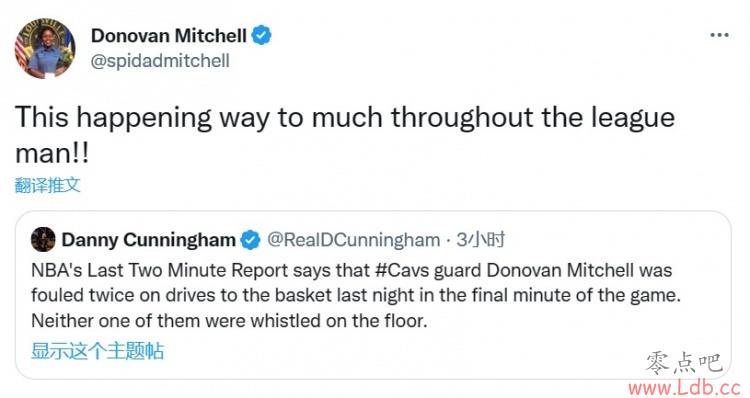Screen dimensions: 750x398
Task: Click the main tweet text
Action: (x=345, y=134)
